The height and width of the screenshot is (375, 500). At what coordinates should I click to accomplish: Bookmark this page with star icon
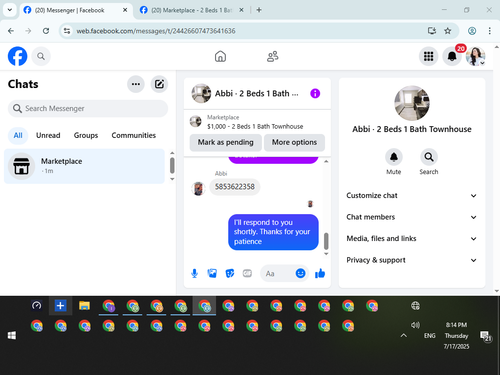(x=447, y=31)
